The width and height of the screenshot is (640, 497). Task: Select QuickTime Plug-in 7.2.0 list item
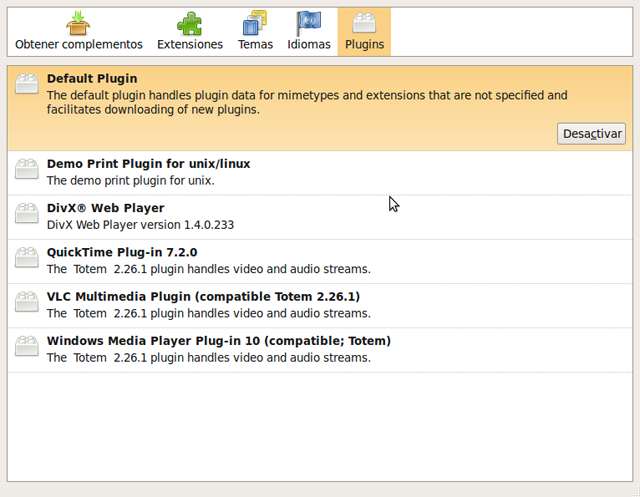pyautogui.click(x=122, y=252)
